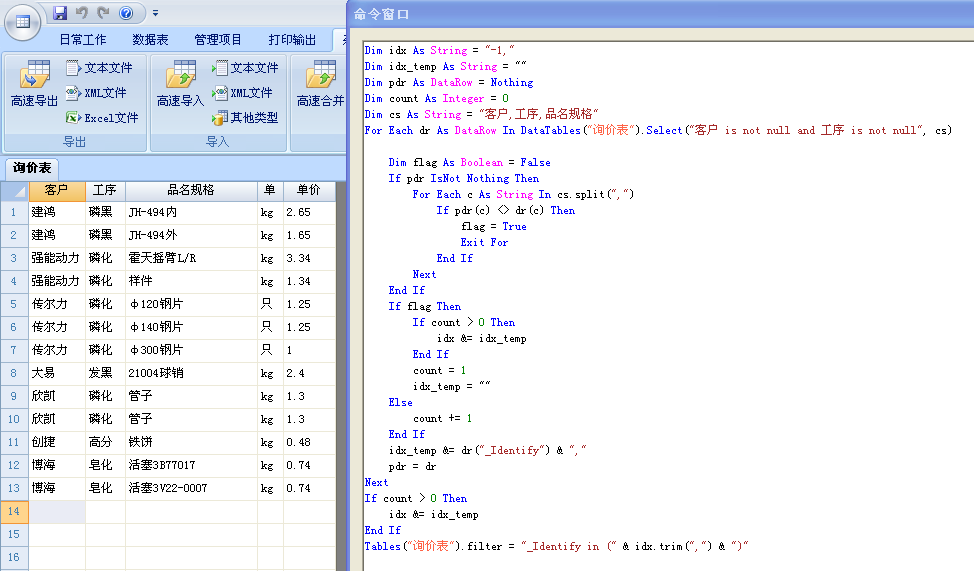The height and width of the screenshot is (571, 974).
Task: Click cell φ120钢片
Action: (x=191, y=304)
